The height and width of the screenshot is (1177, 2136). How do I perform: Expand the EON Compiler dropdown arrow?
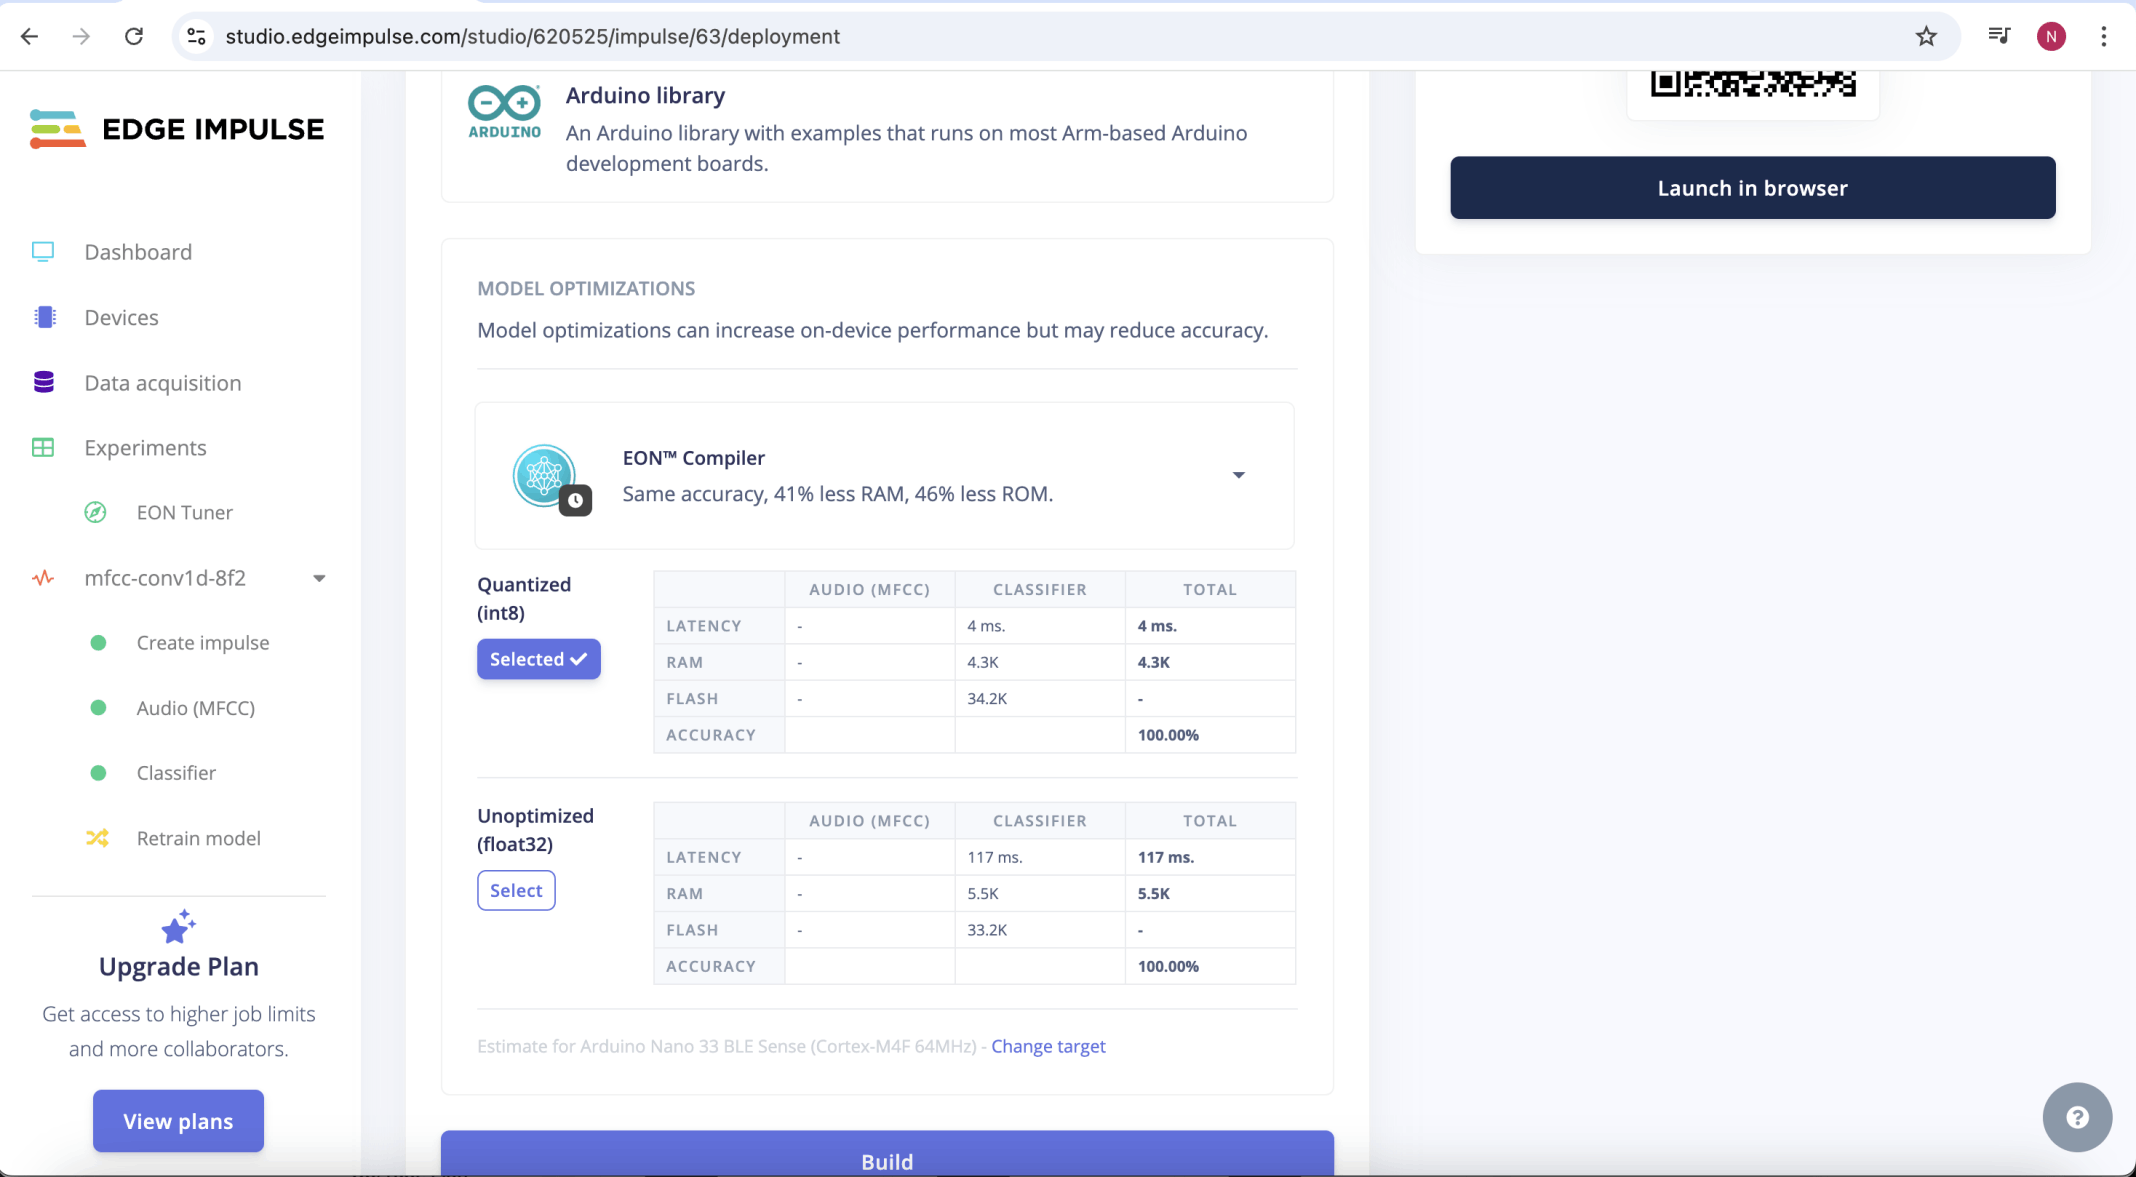pos(1238,475)
